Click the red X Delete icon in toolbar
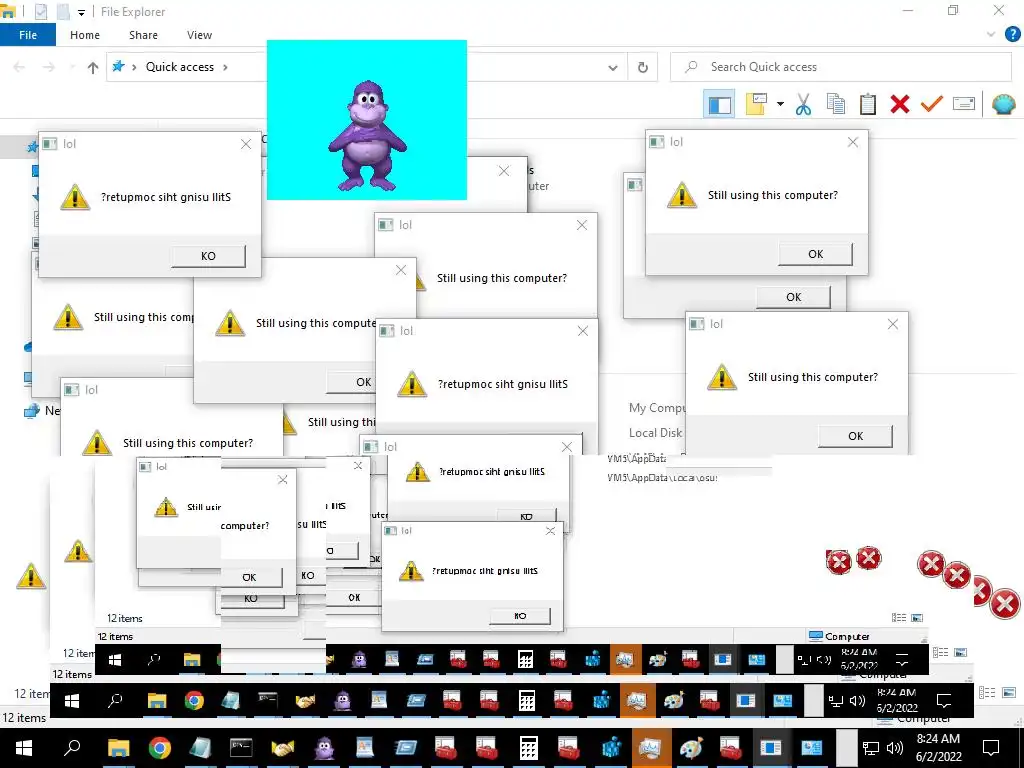This screenshot has height=768, width=1024. click(x=900, y=104)
